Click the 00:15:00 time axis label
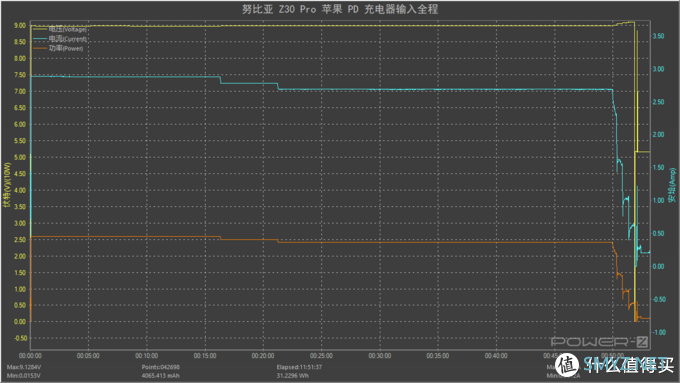This screenshot has width=680, height=383. (x=205, y=356)
